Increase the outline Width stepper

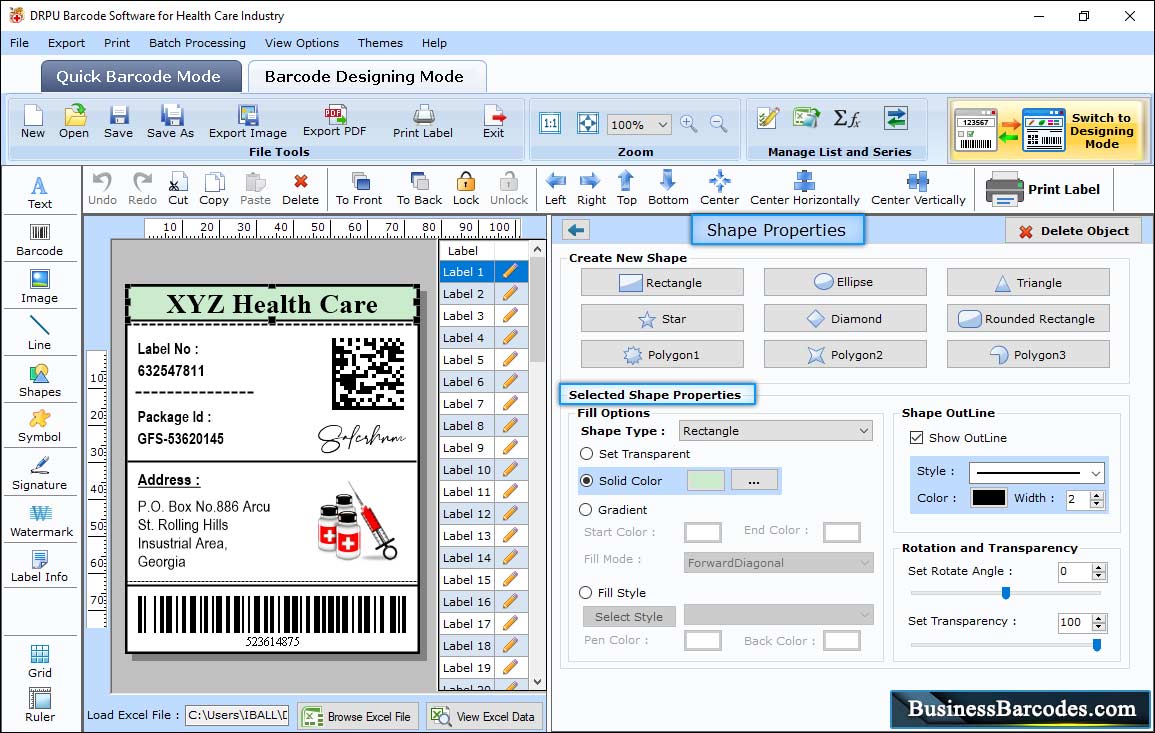click(x=1097, y=494)
